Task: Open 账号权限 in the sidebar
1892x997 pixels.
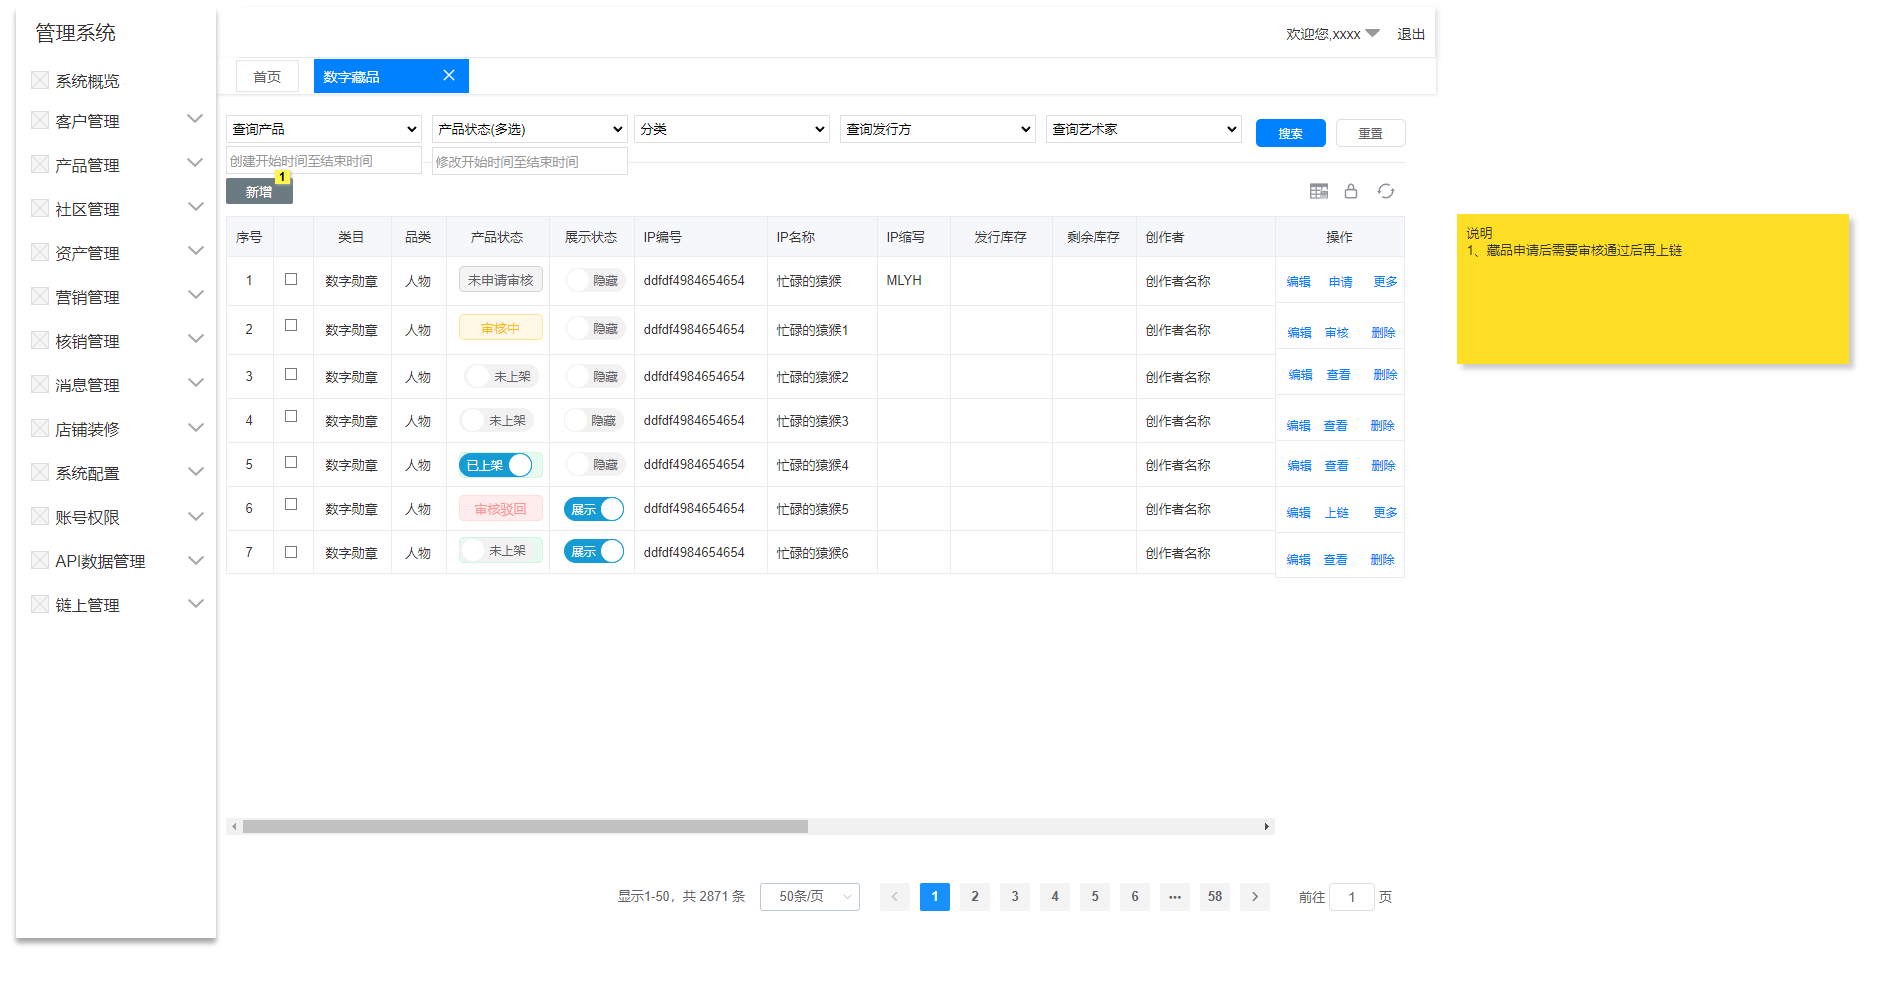Action: pos(87,517)
